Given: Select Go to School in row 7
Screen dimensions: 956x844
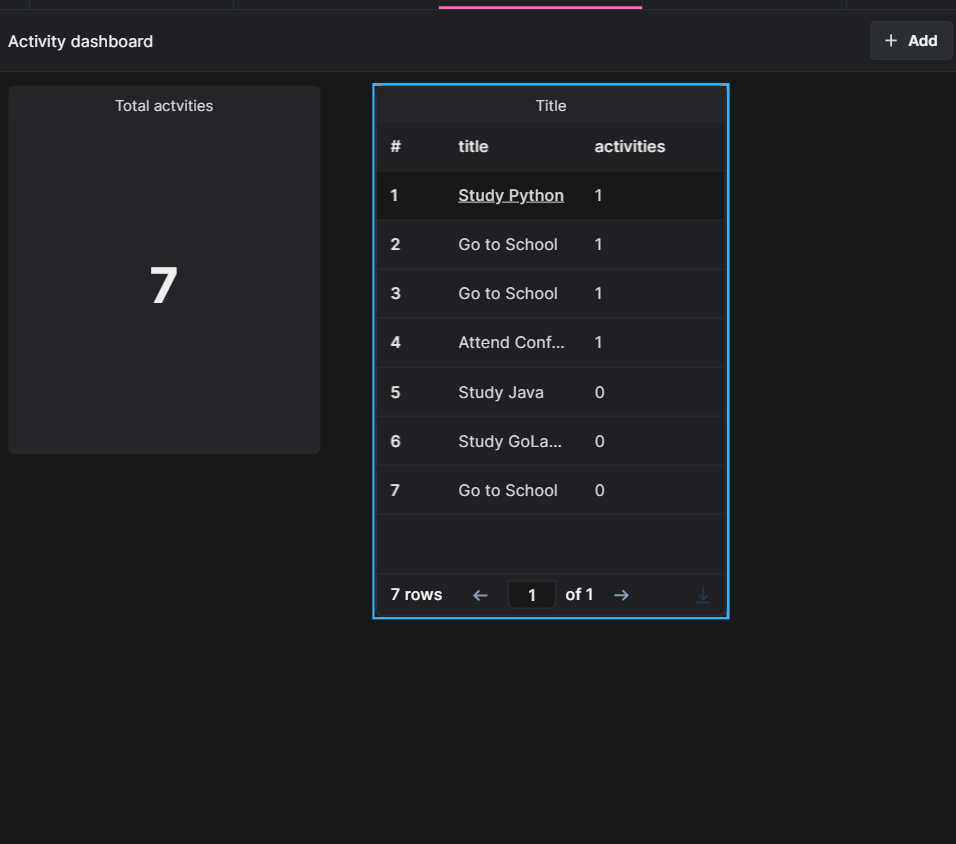Looking at the screenshot, I should [508, 490].
